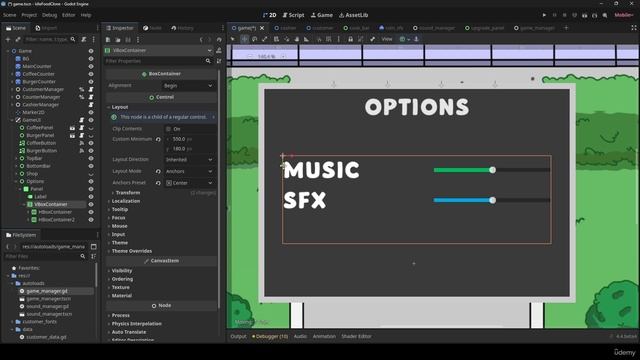
Task: Click the lock selected node icon
Action: (x=350, y=39)
